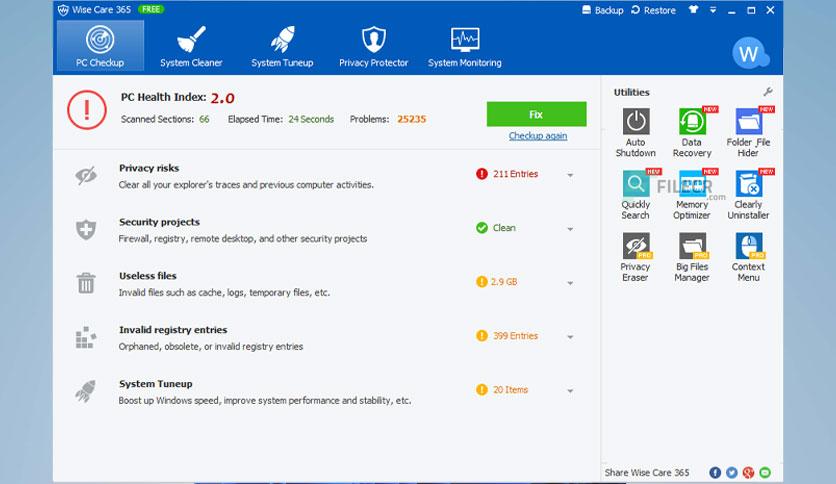Expand the System Tuneup row arrow

pyautogui.click(x=570, y=391)
